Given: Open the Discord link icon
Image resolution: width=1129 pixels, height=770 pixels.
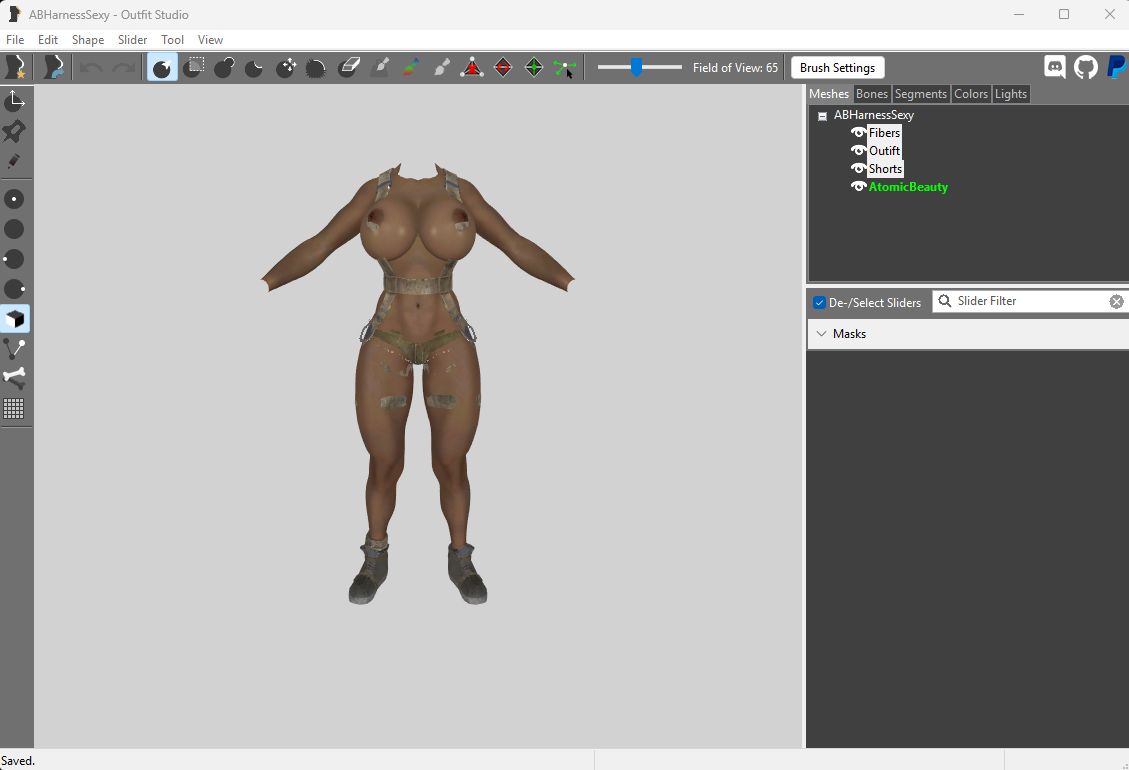Looking at the screenshot, I should tap(1055, 67).
